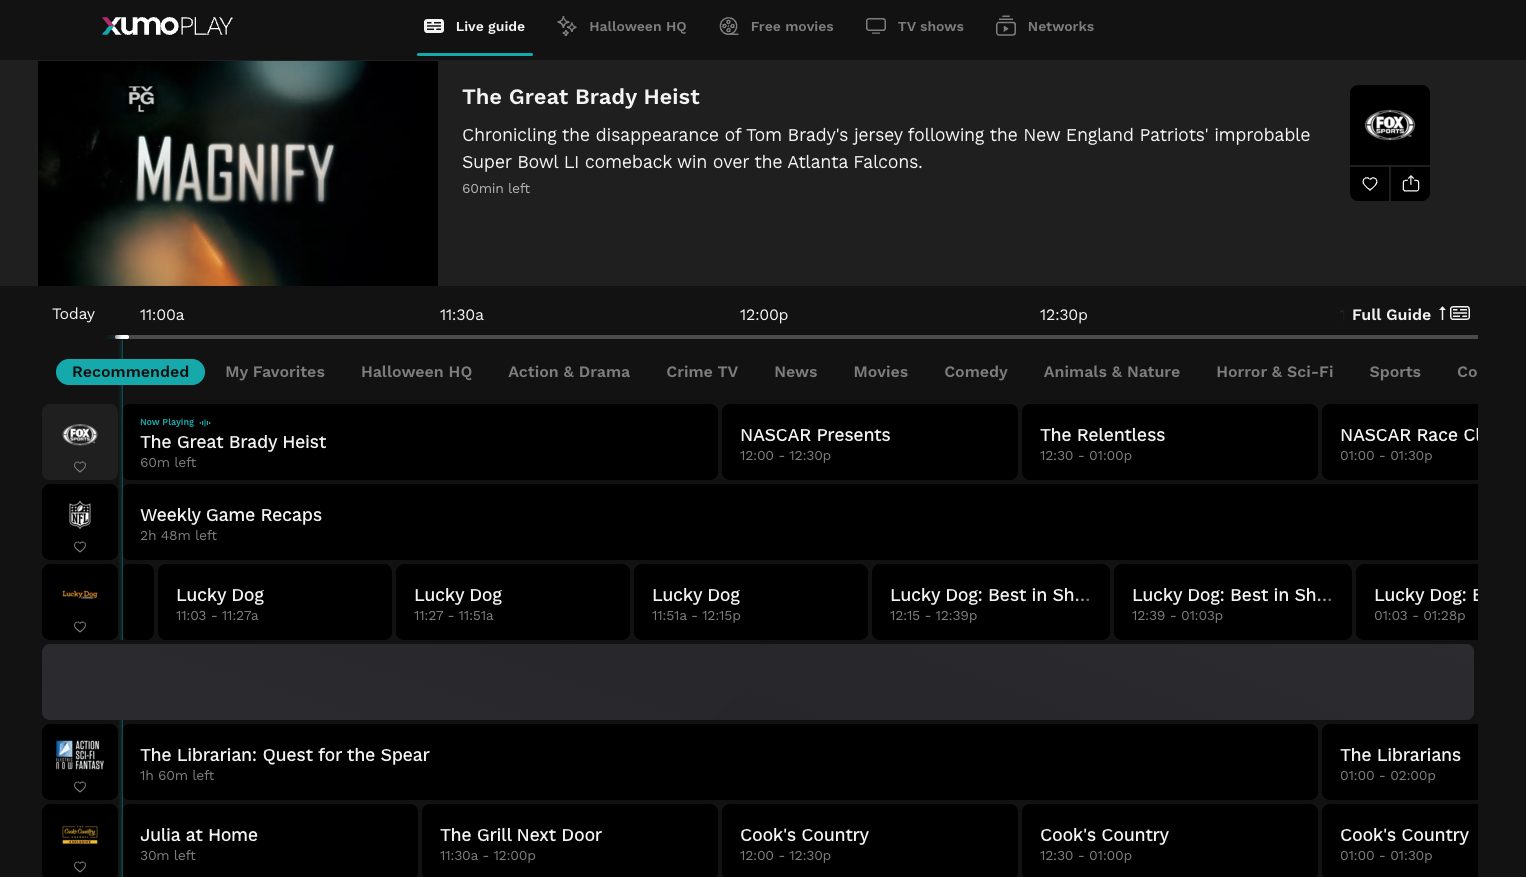Favorite The Great Brady Heist with heart
The image size is (1526, 877).
[1369, 184]
